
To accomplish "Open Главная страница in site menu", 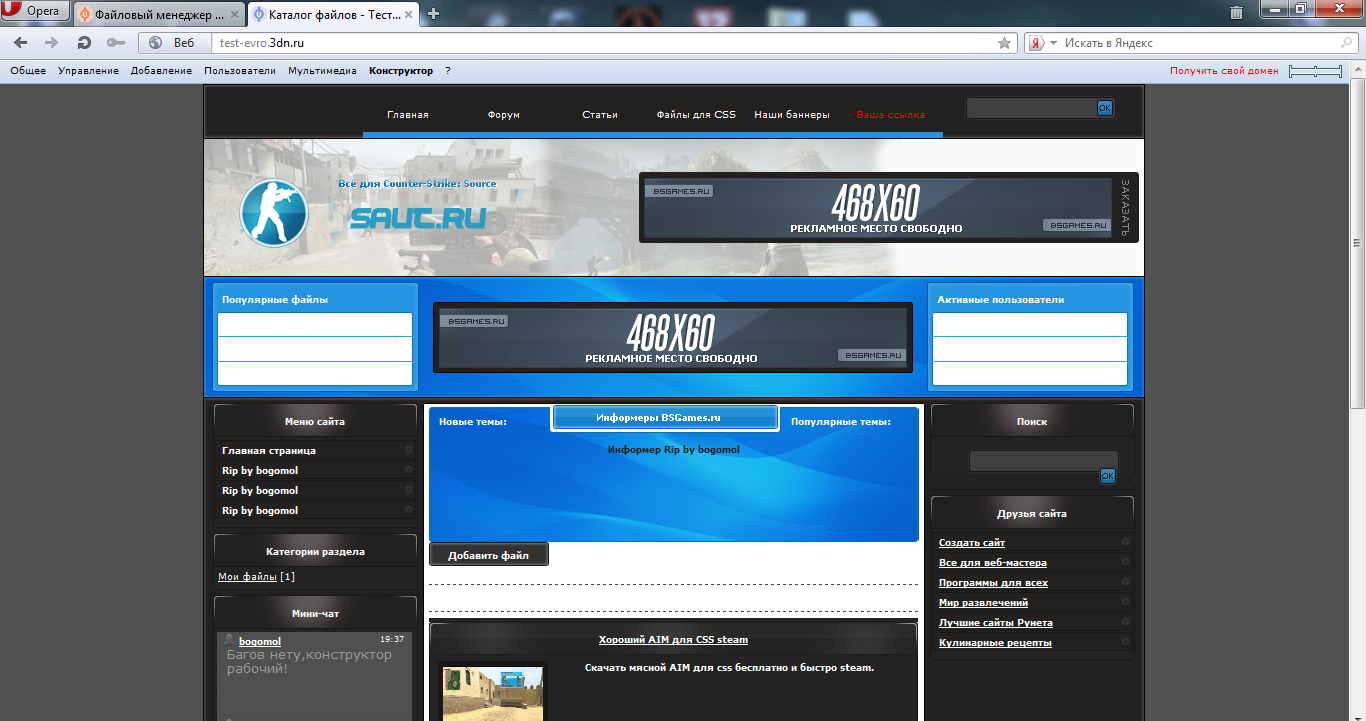I will pos(269,451).
